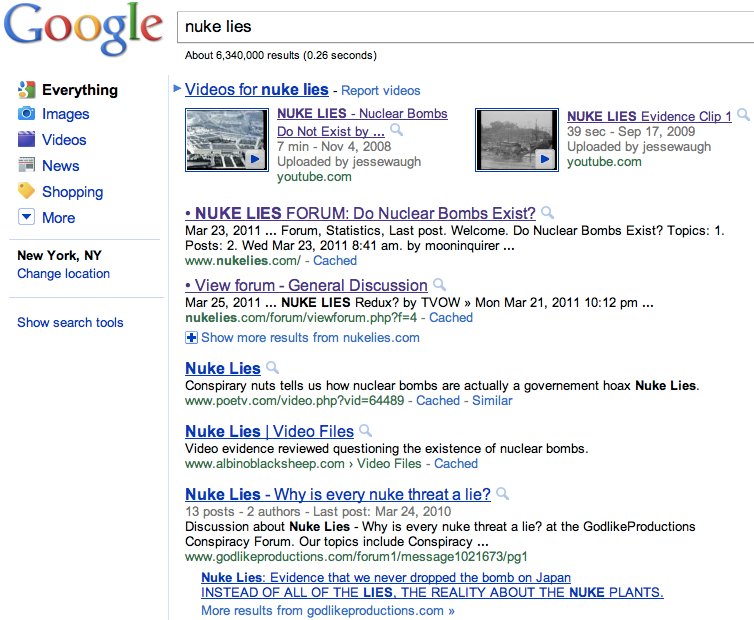Select the Everything search category
This screenshot has width=754, height=620.
[x=80, y=90]
